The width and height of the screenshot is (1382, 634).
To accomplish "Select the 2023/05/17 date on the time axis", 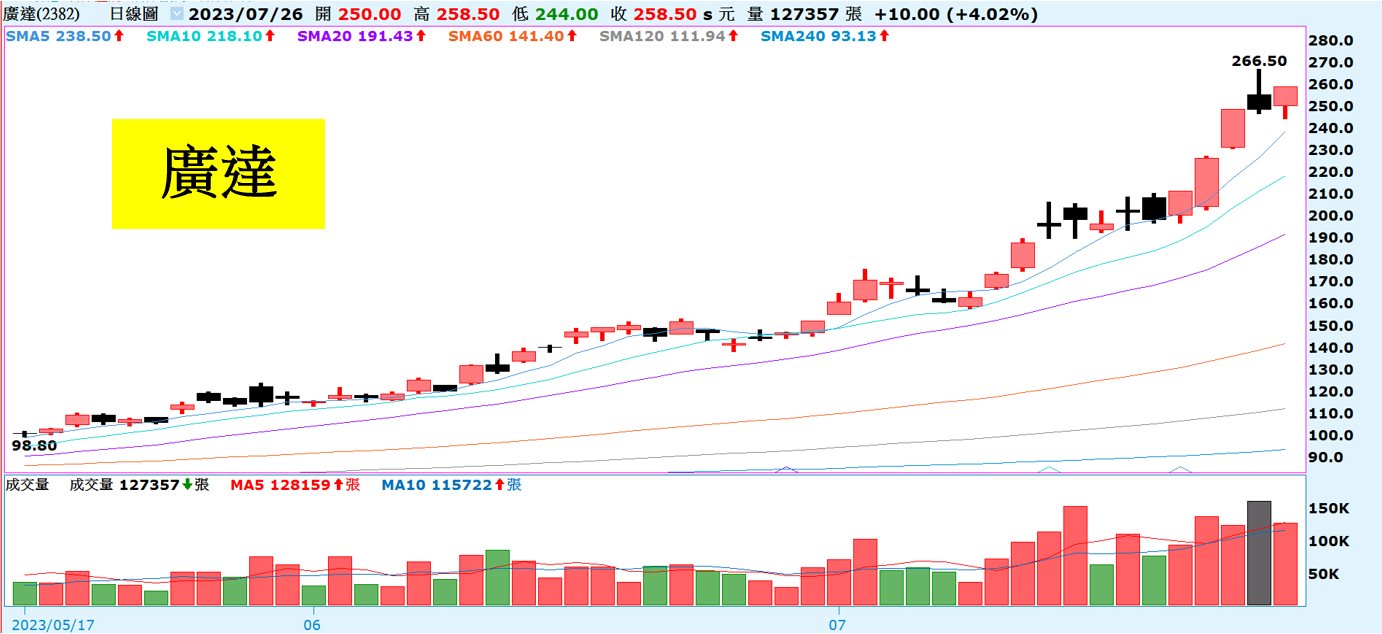I will (x=55, y=625).
